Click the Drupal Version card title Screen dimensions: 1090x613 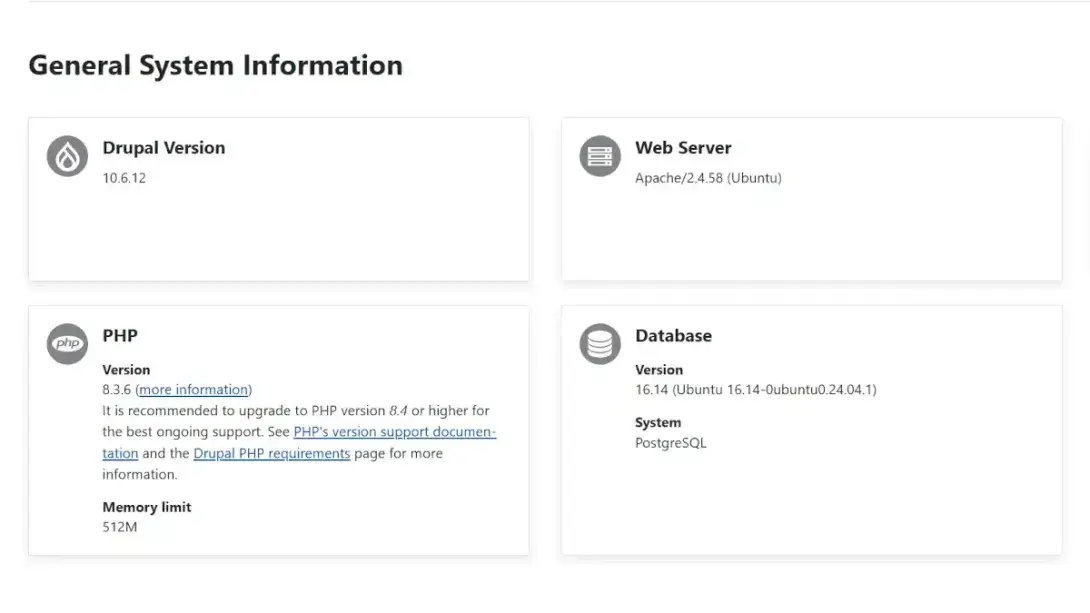click(163, 148)
